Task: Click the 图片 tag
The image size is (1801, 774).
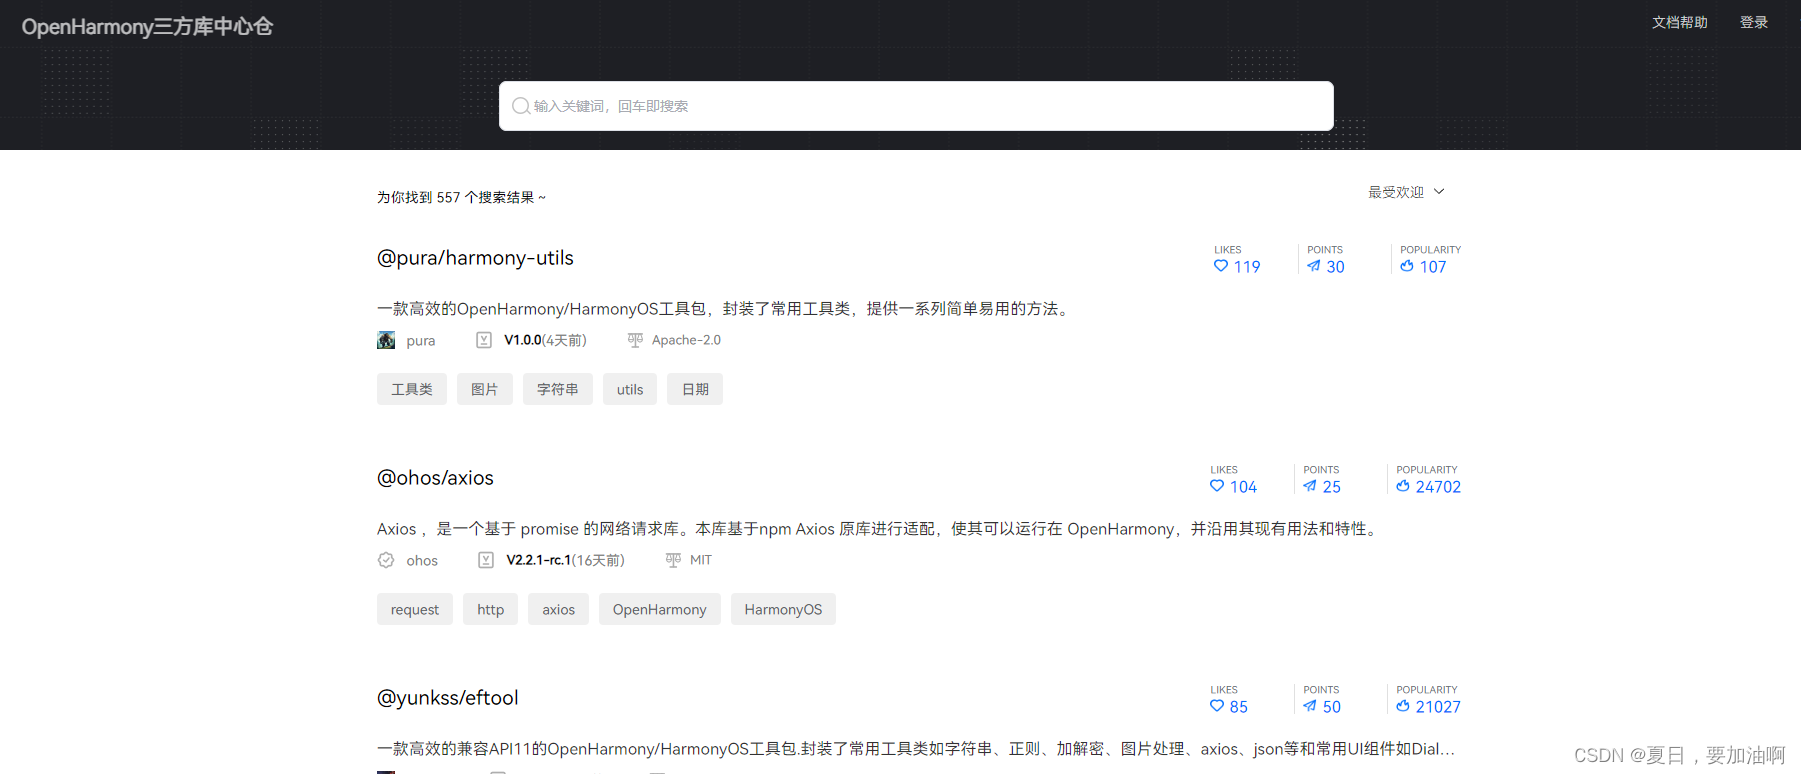Action: 485,389
